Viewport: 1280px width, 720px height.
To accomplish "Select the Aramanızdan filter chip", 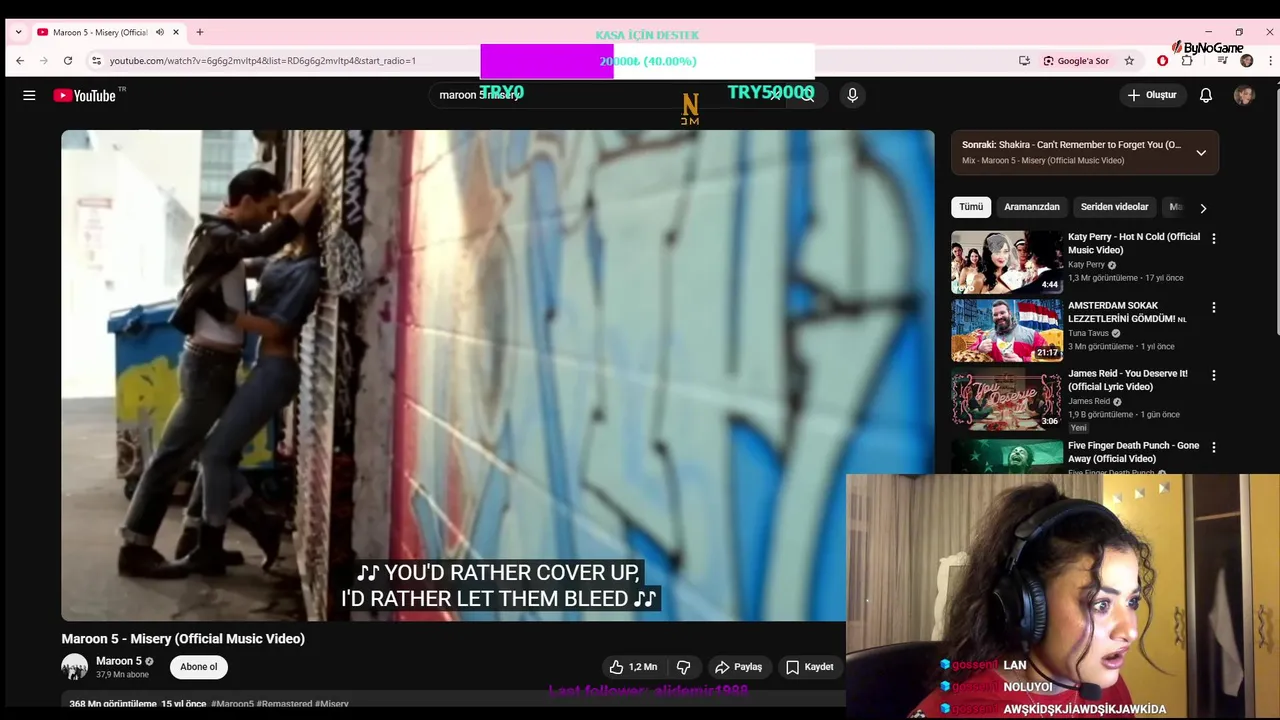I will coord(1031,207).
